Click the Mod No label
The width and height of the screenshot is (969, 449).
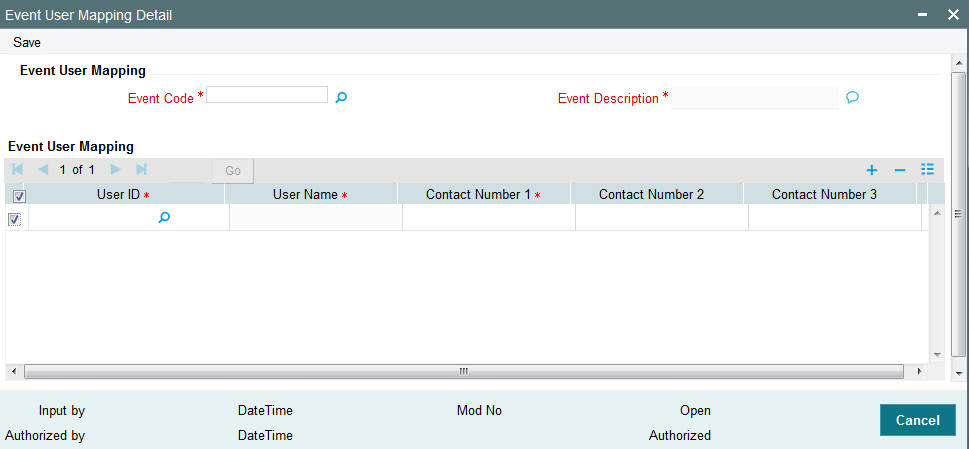(x=480, y=411)
